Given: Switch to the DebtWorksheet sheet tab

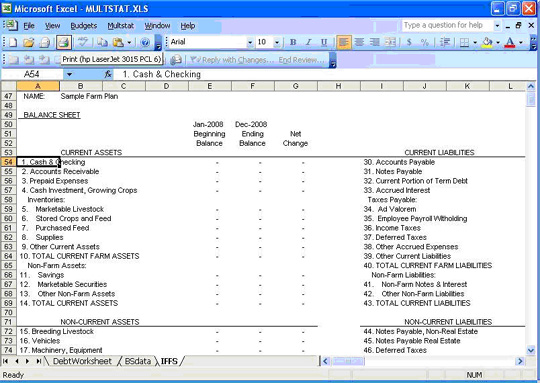Looking at the screenshot, I should (82, 361).
